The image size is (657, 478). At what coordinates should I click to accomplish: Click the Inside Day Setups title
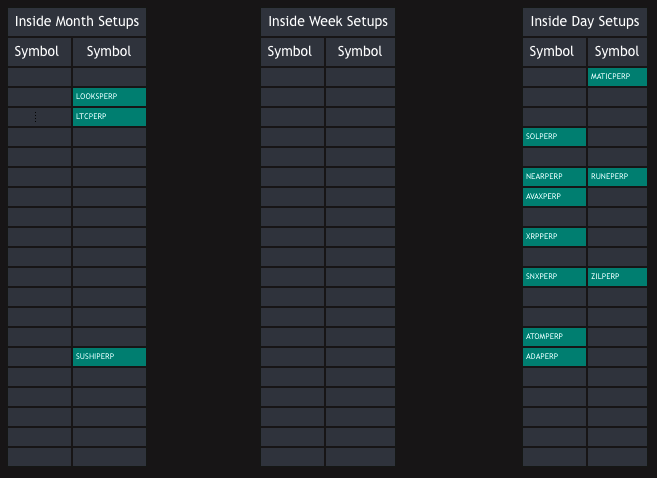tap(585, 22)
